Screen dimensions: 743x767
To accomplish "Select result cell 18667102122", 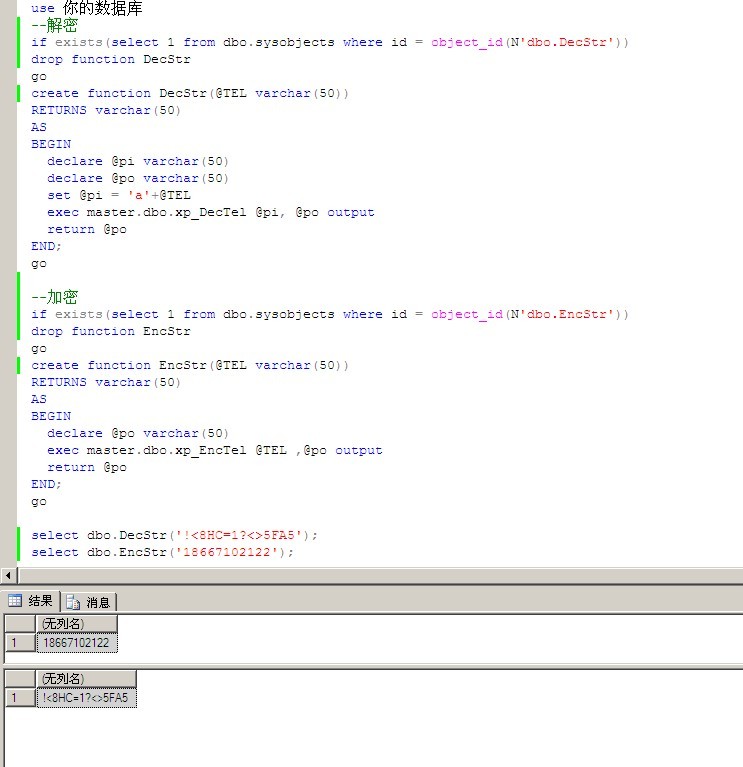I will pyautogui.click(x=77, y=642).
